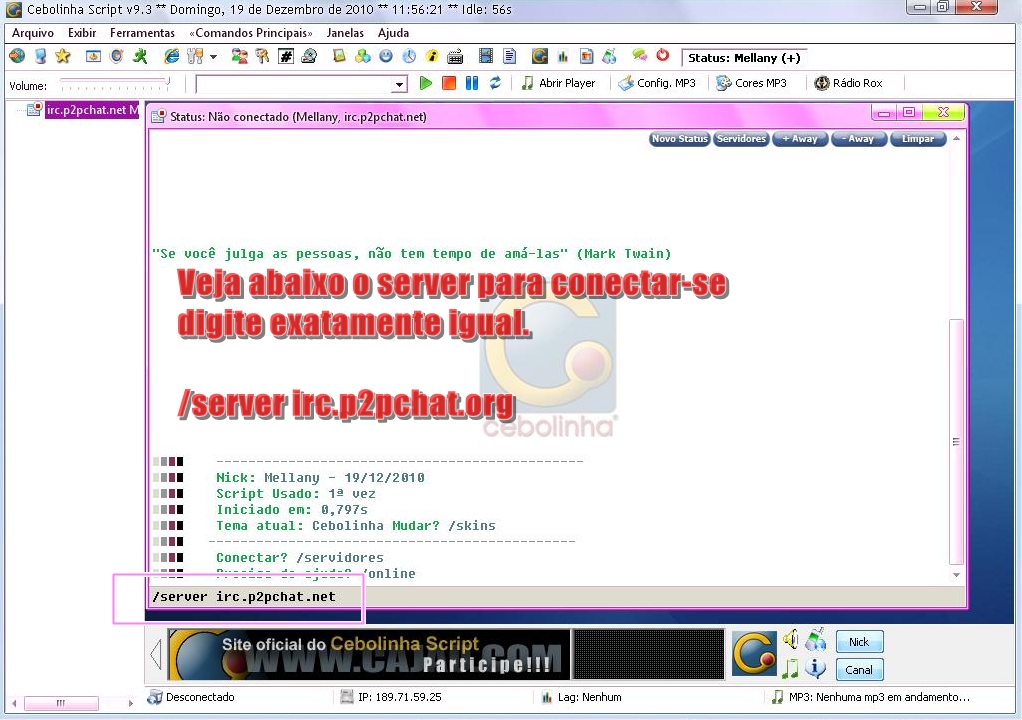
Task: Click the + Away button
Action: (800, 139)
